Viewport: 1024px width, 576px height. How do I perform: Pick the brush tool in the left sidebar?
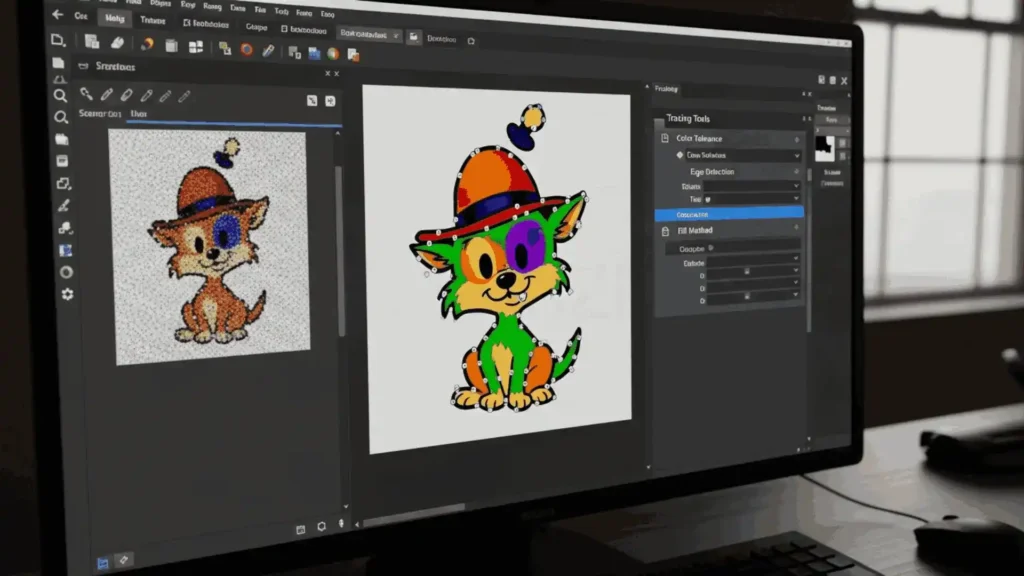pos(64,205)
